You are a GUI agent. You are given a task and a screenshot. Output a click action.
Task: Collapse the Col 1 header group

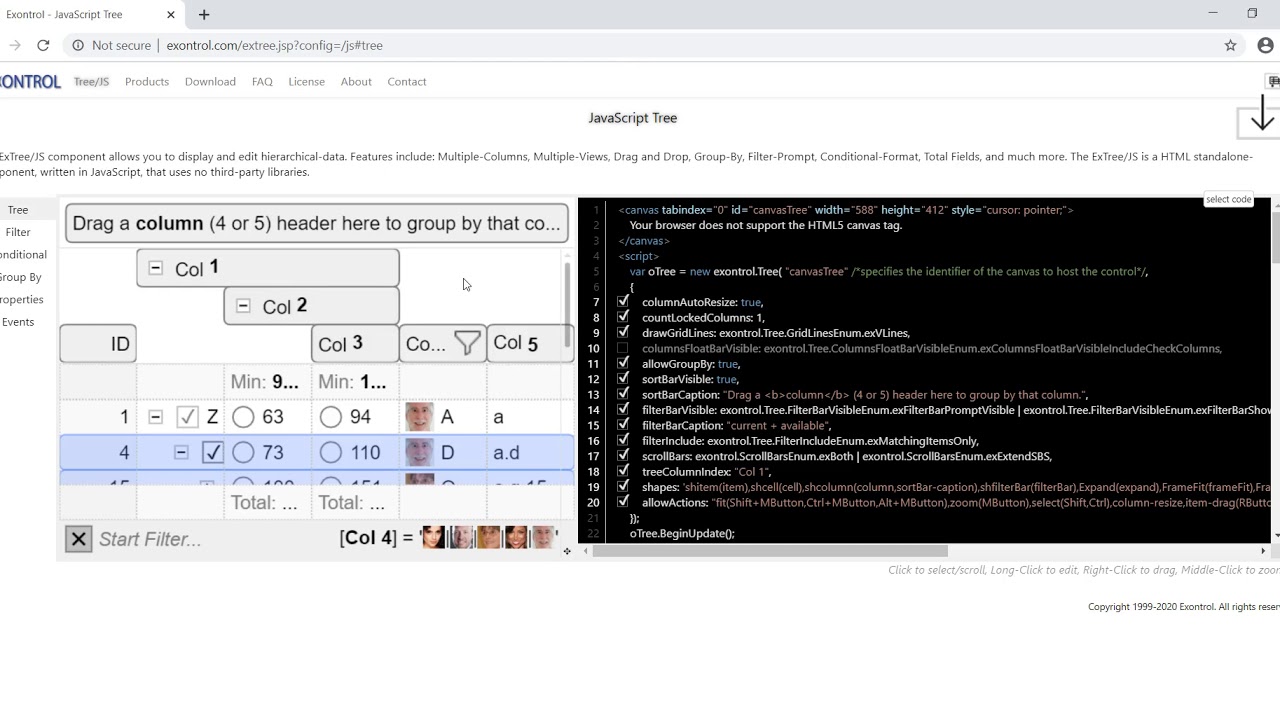[x=155, y=268]
